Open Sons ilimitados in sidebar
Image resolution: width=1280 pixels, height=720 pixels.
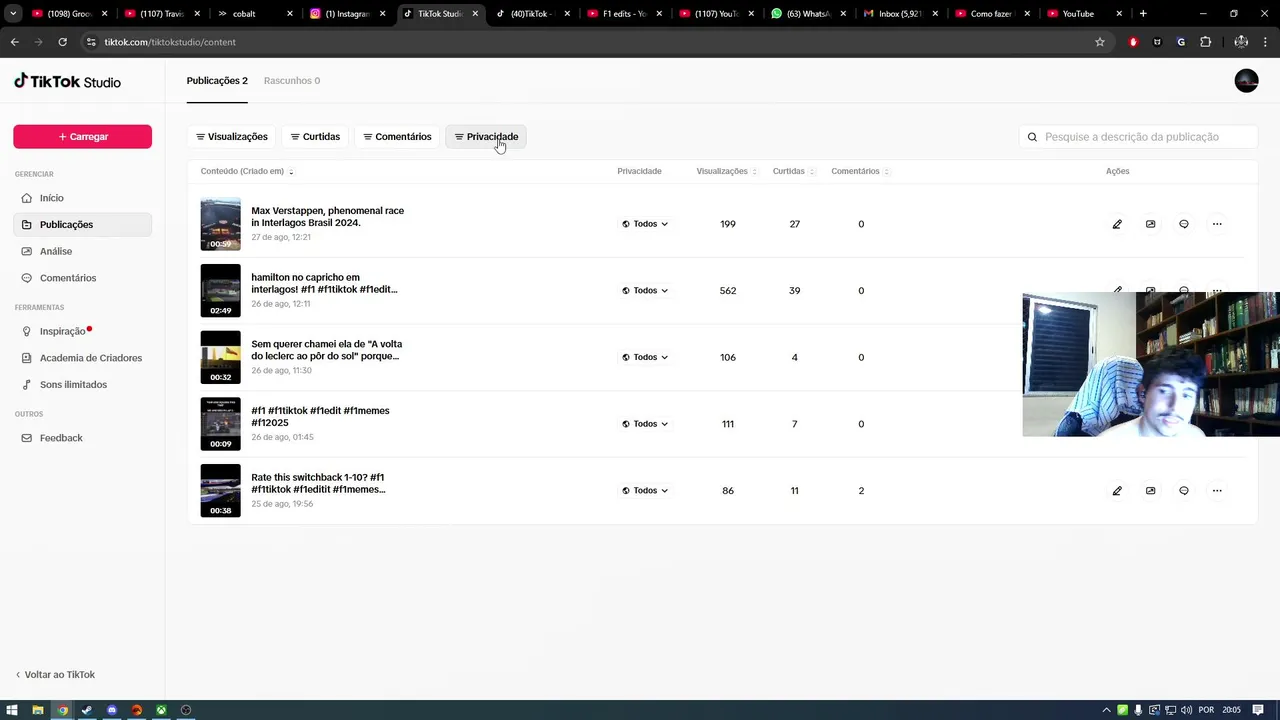[x=82, y=385]
